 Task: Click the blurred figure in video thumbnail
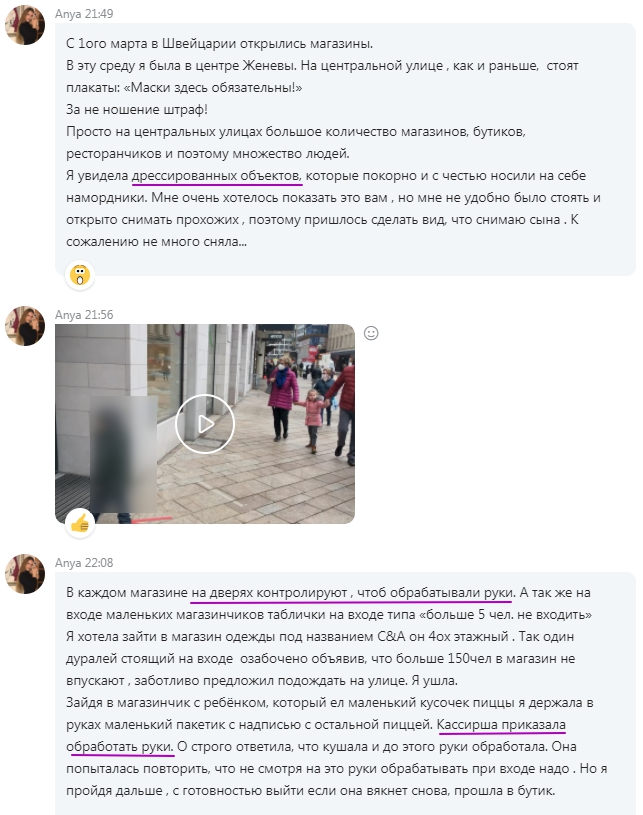(x=123, y=453)
